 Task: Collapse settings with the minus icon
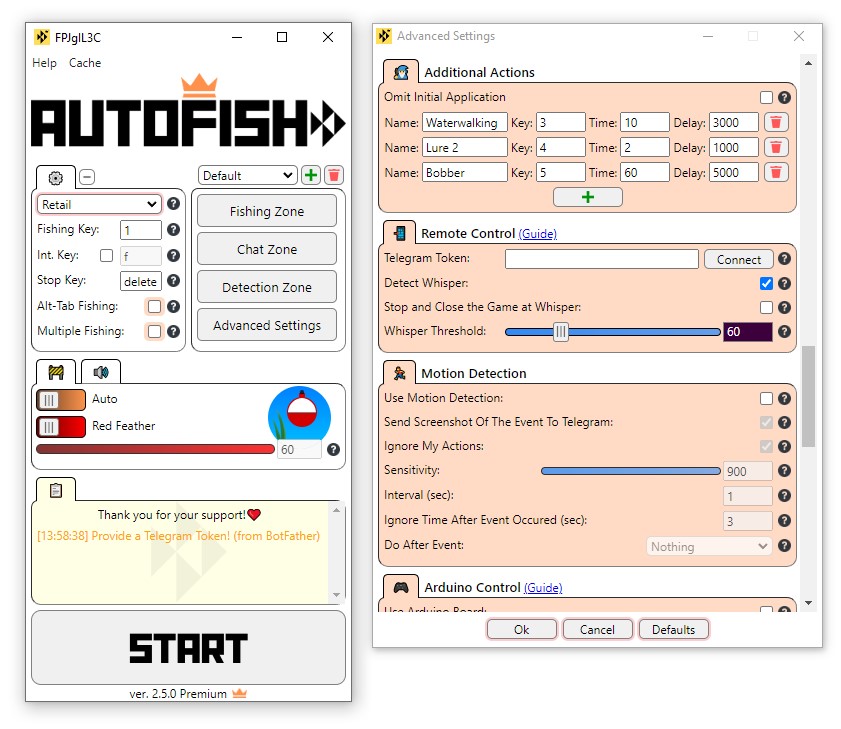87,176
